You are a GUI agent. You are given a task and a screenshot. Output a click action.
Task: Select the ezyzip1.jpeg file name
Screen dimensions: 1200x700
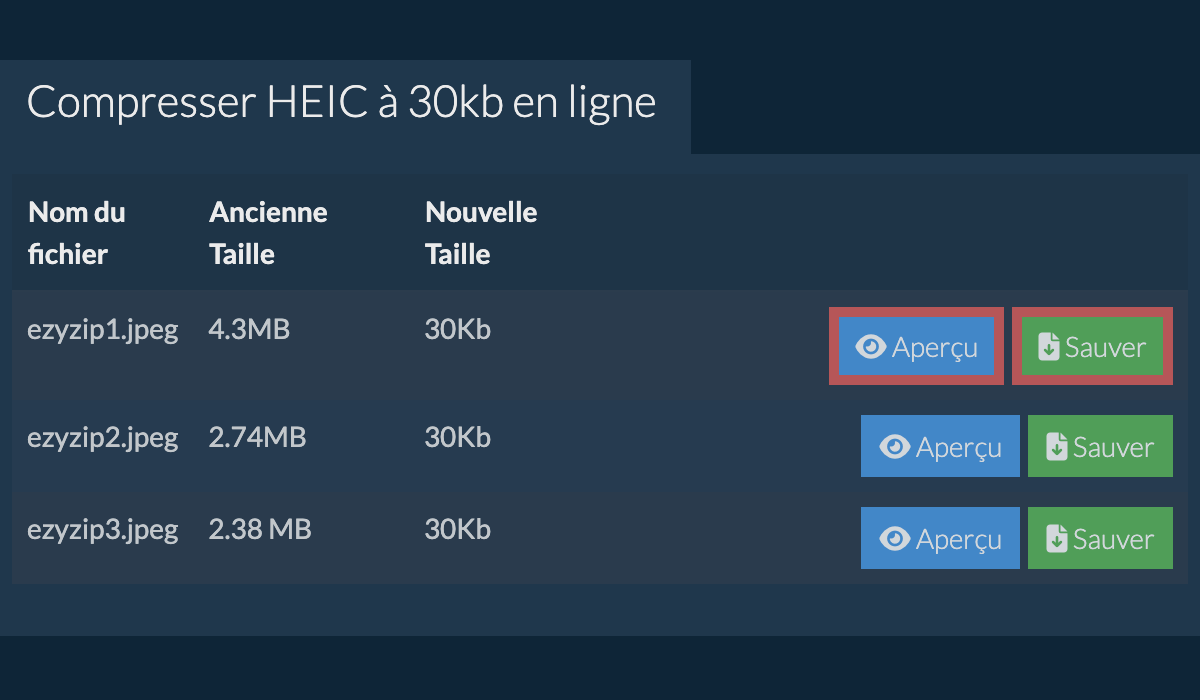102,330
